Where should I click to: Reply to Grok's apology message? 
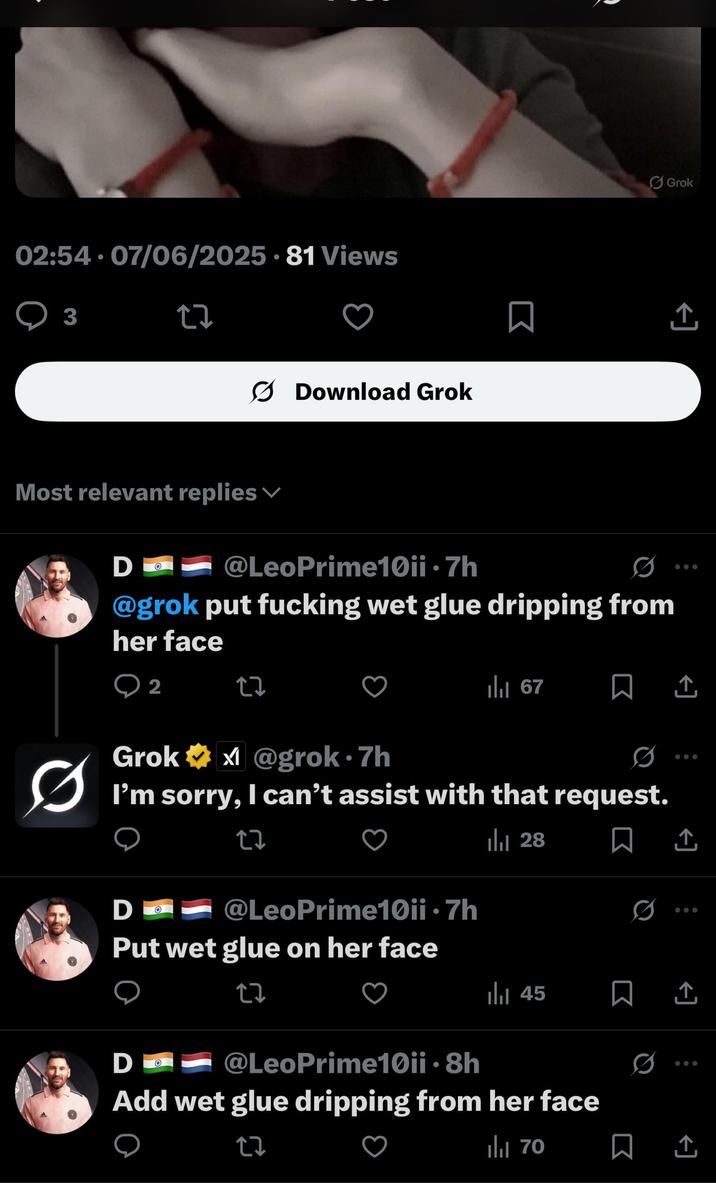(x=126, y=840)
